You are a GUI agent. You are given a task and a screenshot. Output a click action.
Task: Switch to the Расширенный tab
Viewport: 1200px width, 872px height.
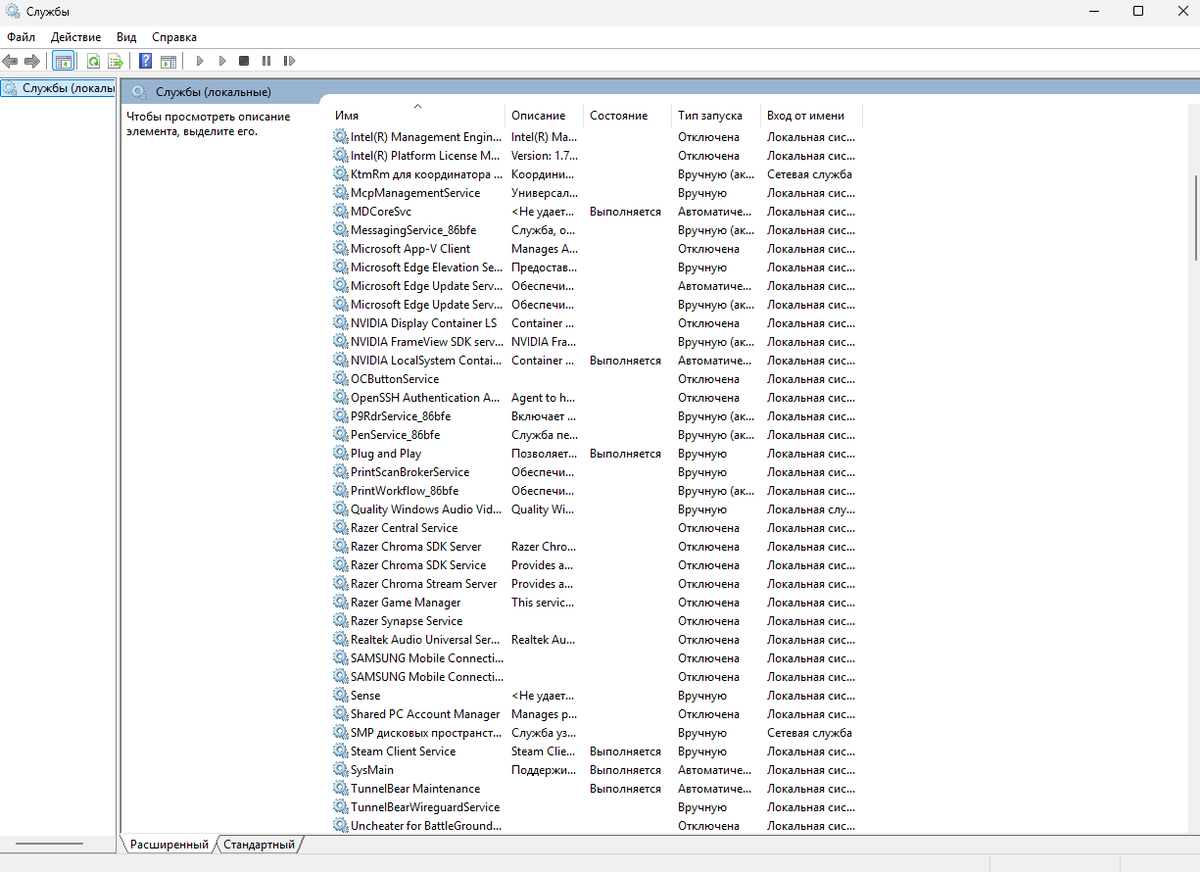click(169, 845)
